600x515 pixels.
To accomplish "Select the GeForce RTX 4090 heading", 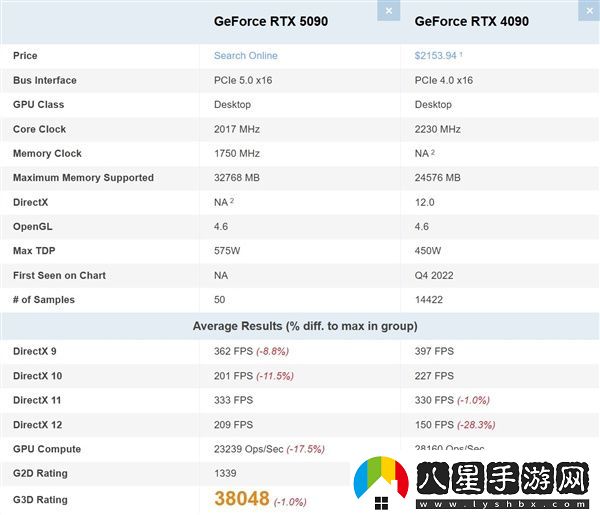I will (x=471, y=21).
